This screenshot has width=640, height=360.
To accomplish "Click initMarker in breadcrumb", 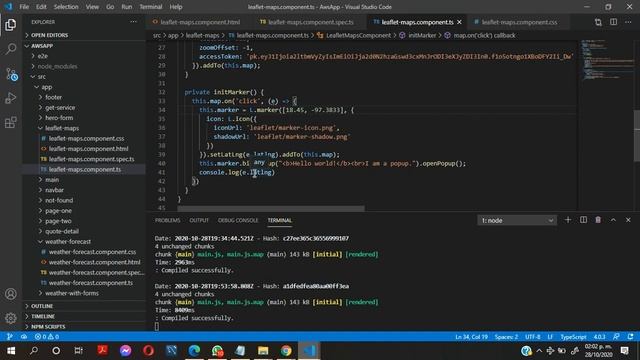I will 422,36.
